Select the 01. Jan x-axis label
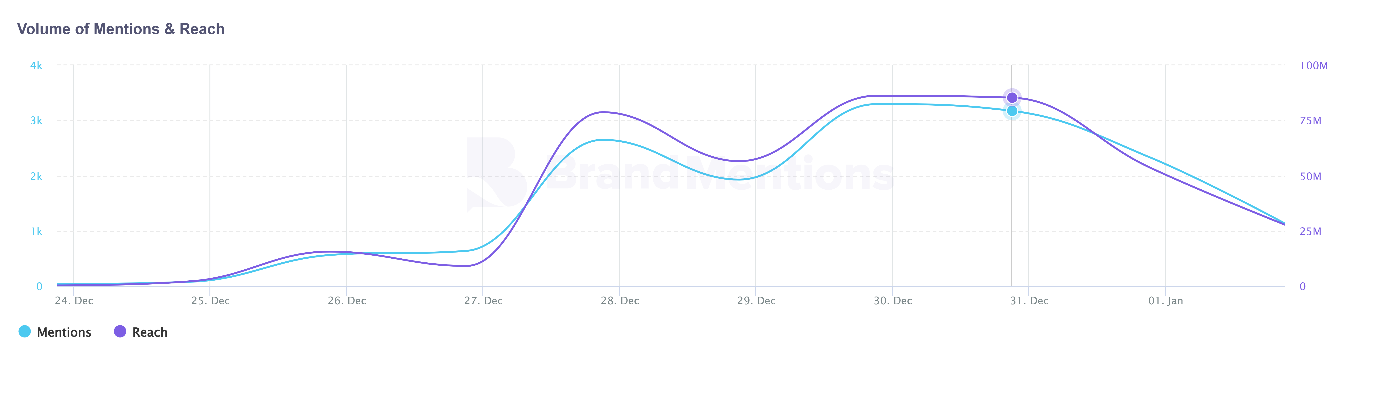The height and width of the screenshot is (419, 1380). [x=1165, y=301]
